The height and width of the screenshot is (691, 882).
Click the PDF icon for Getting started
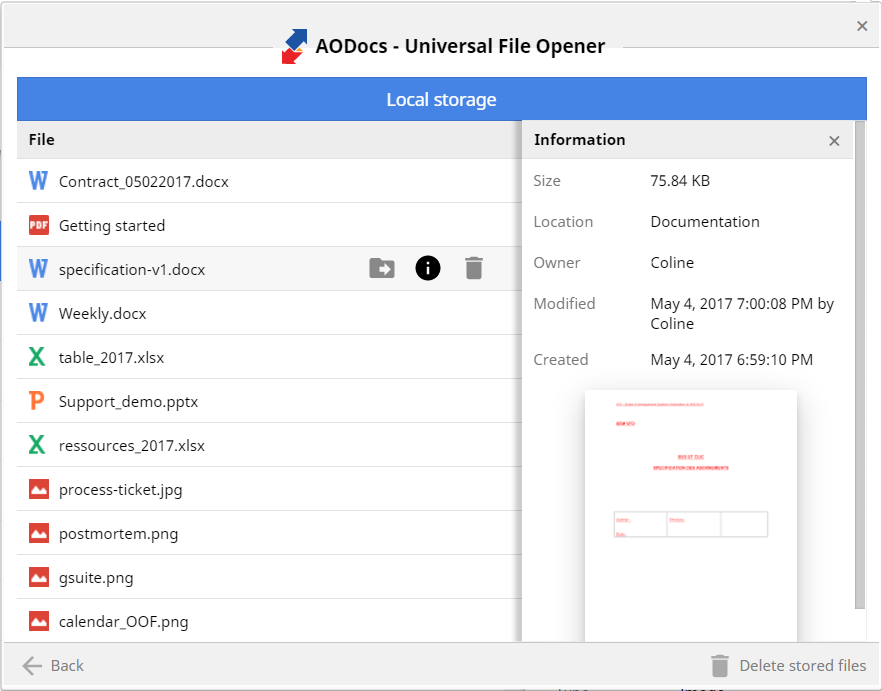(x=39, y=225)
